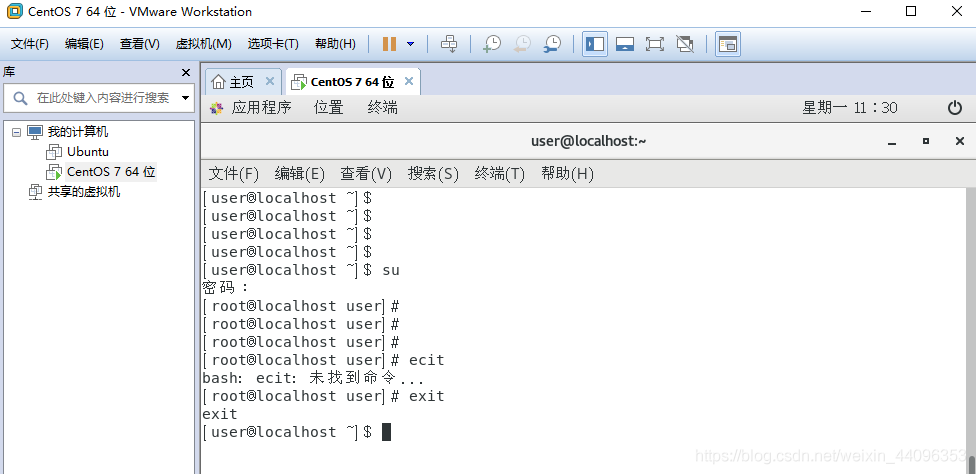The image size is (976, 474).
Task: Open the GNOME 位置 menu
Action: point(329,108)
